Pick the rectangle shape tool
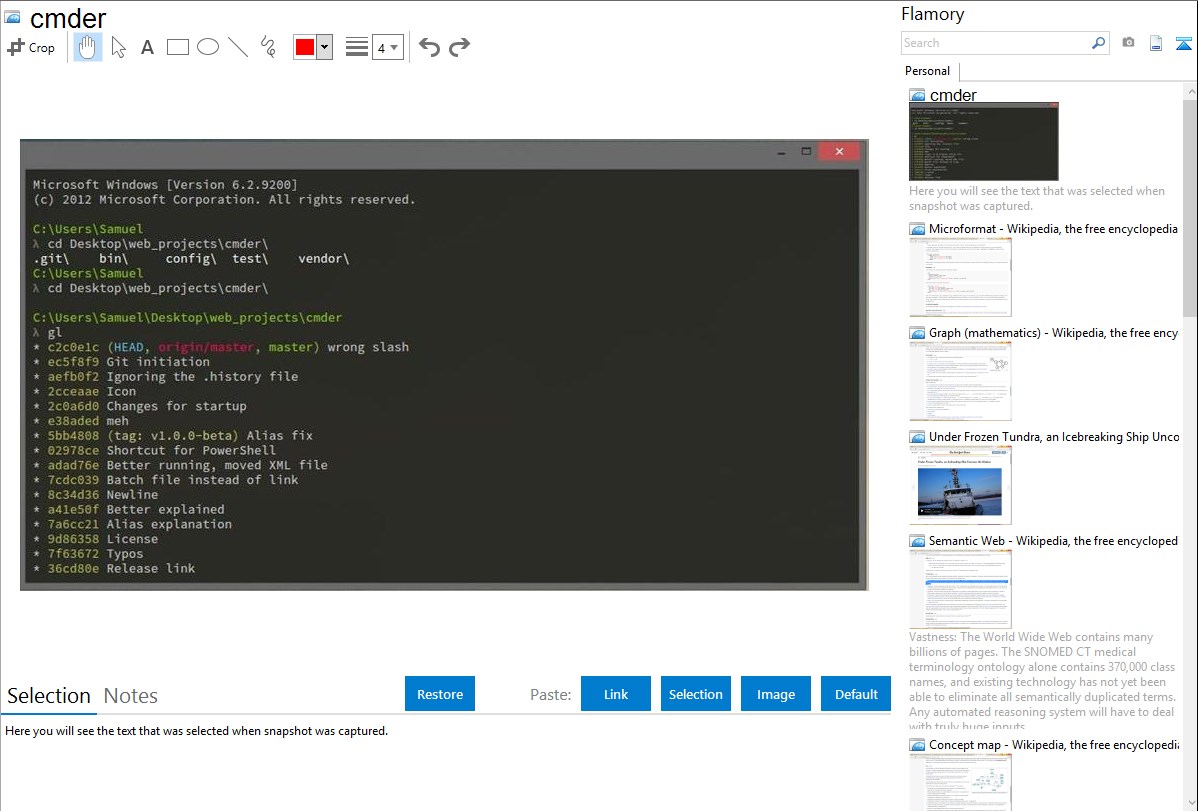The width and height of the screenshot is (1198, 811). [x=178, y=47]
